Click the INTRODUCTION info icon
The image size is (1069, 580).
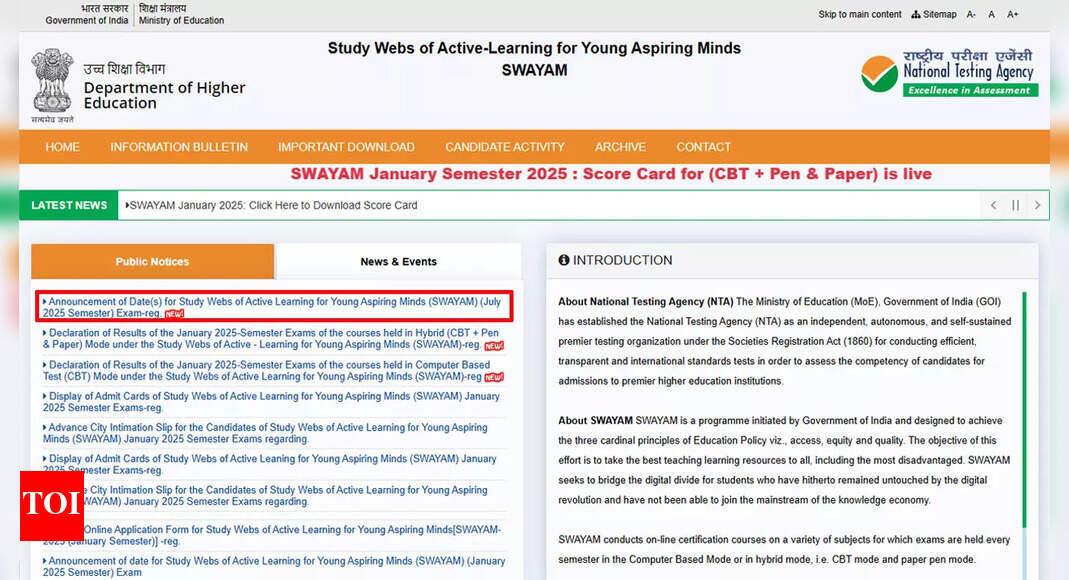[x=564, y=260]
